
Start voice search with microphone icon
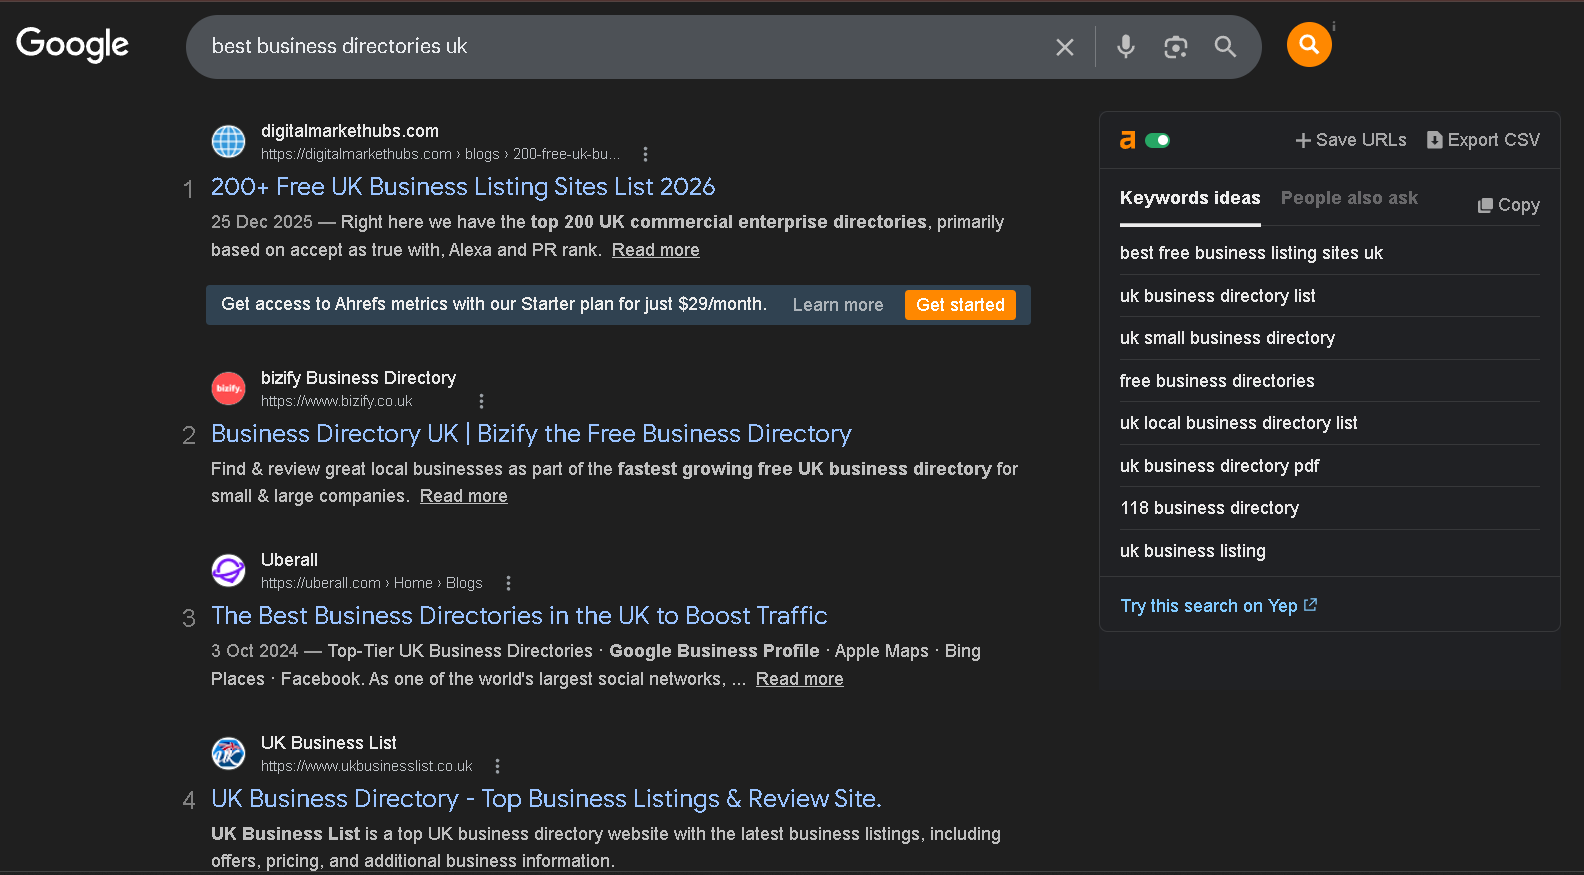tap(1126, 46)
